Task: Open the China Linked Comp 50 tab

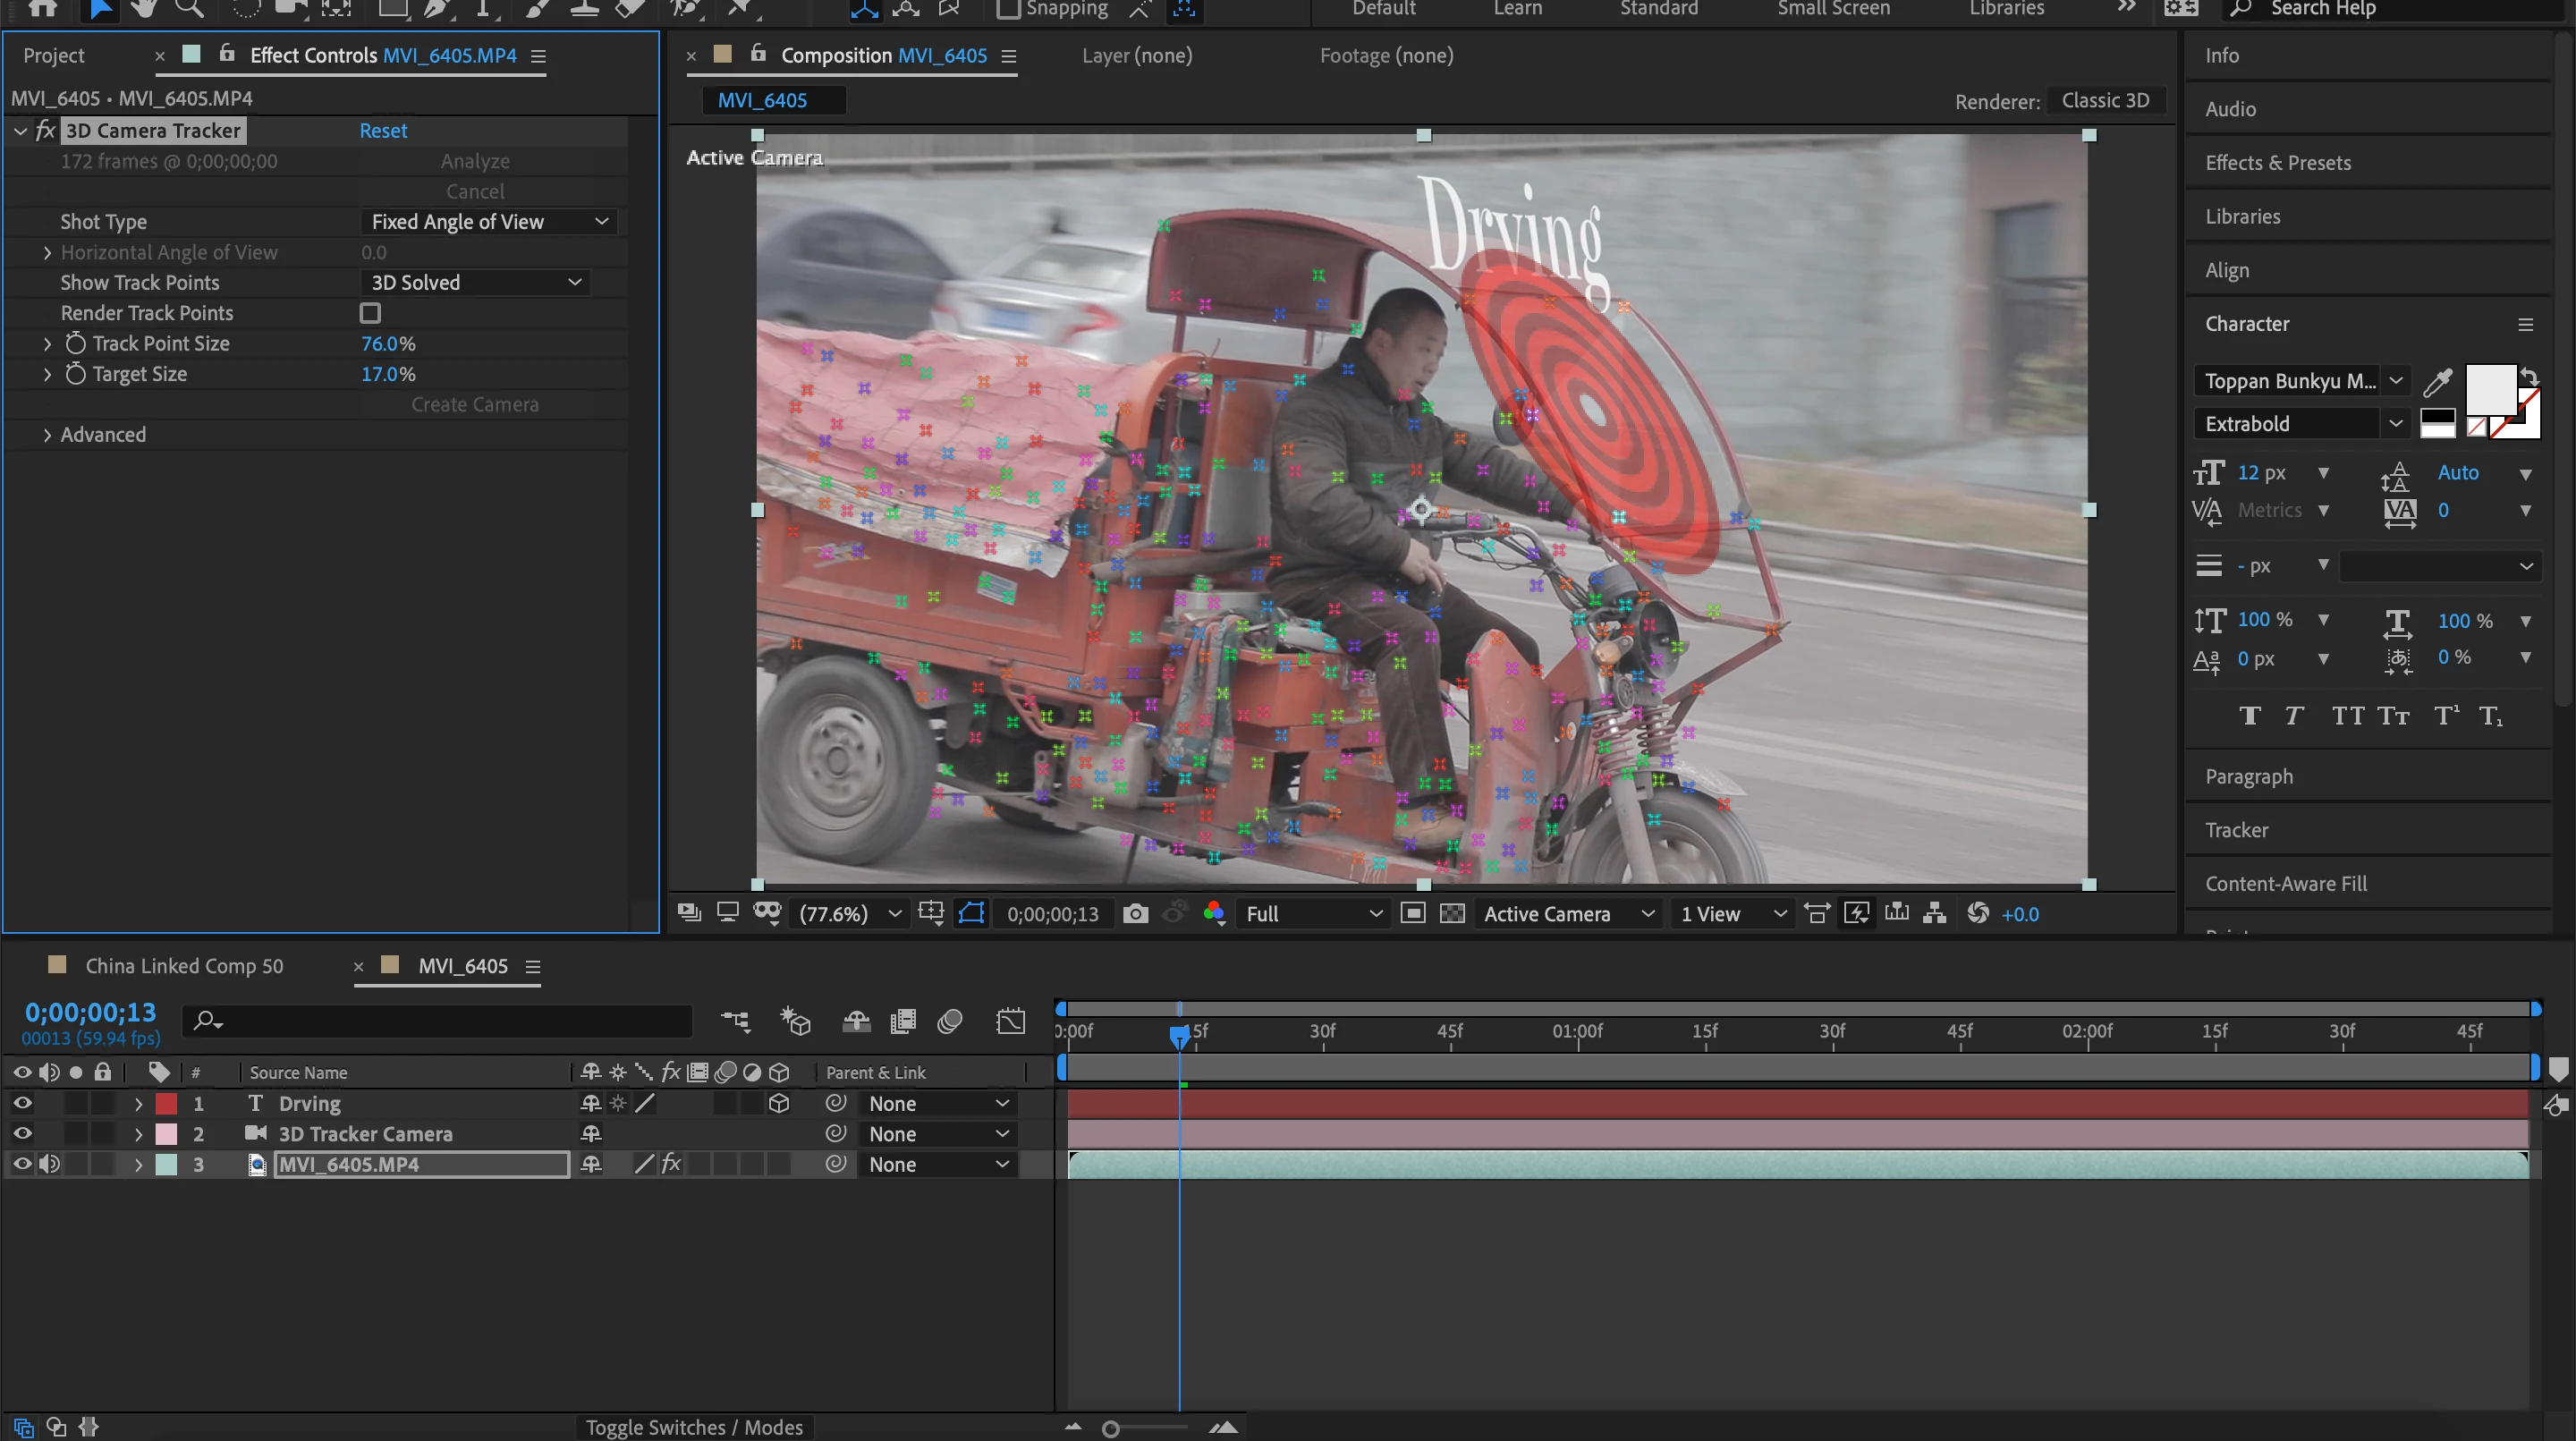Action: [184, 966]
